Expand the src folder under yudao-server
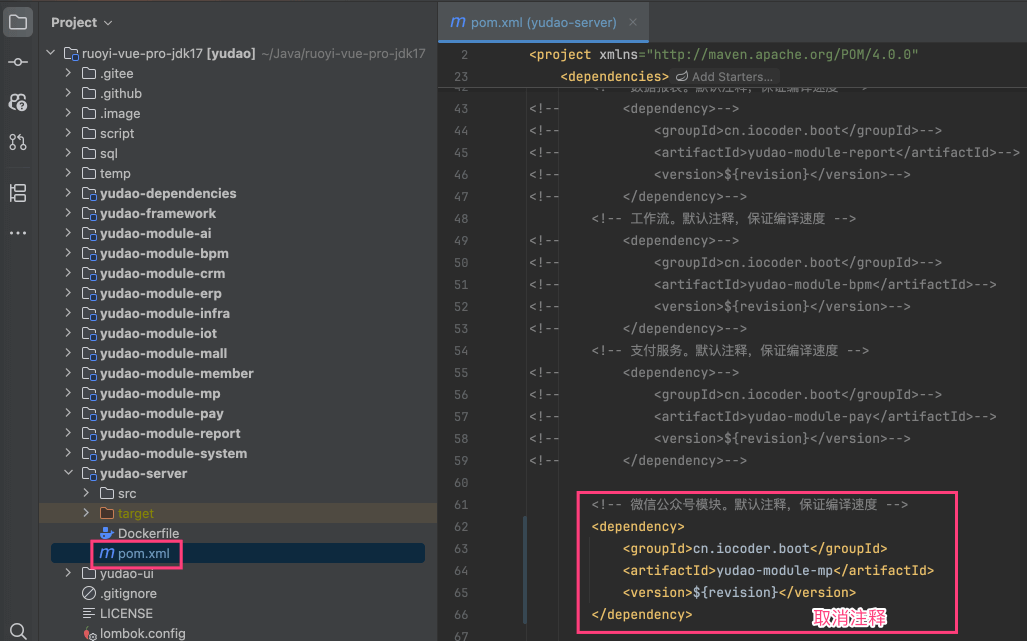This screenshot has height=641, width=1027. pyautogui.click(x=86, y=493)
